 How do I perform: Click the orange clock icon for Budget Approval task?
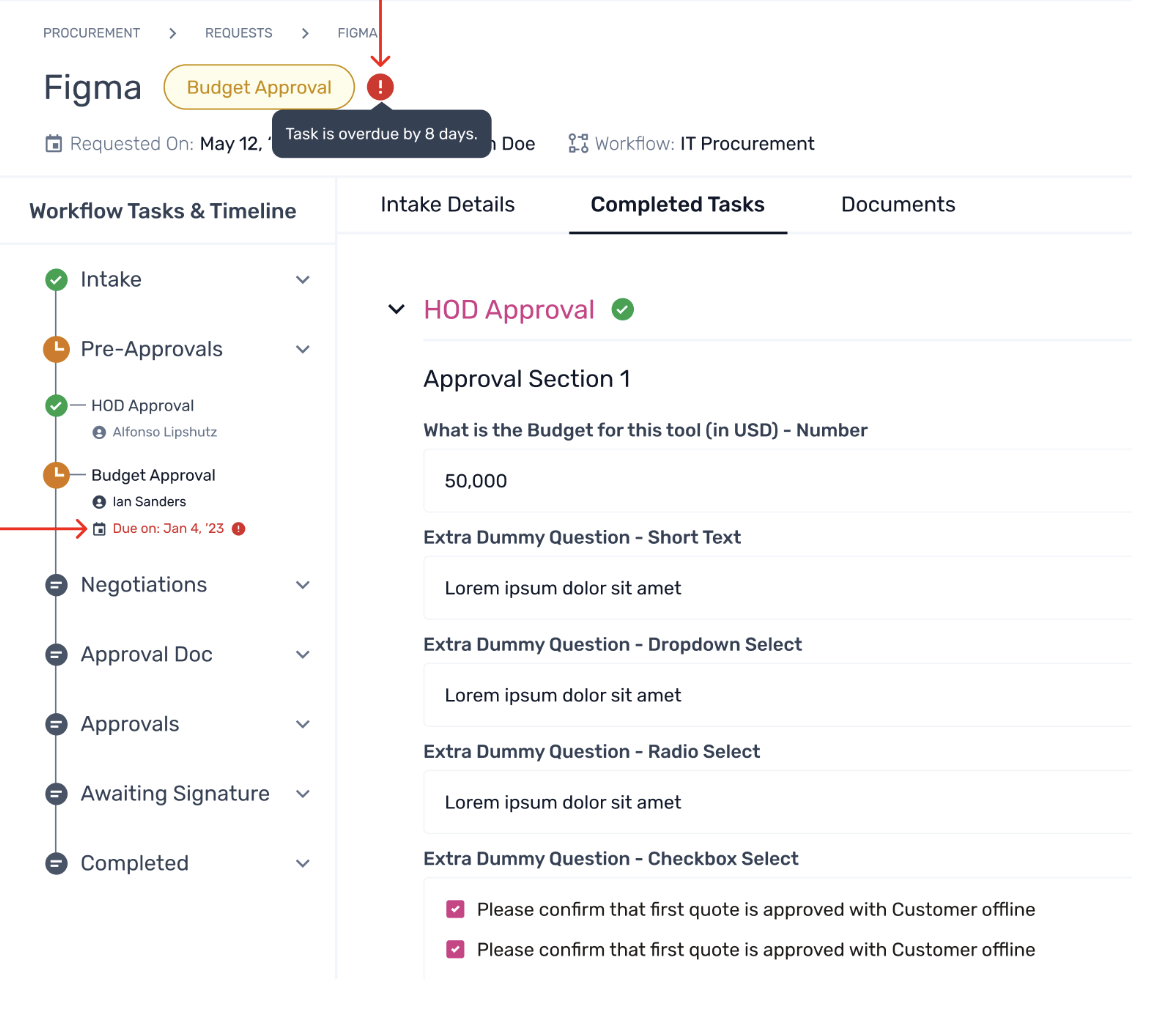pos(56,476)
